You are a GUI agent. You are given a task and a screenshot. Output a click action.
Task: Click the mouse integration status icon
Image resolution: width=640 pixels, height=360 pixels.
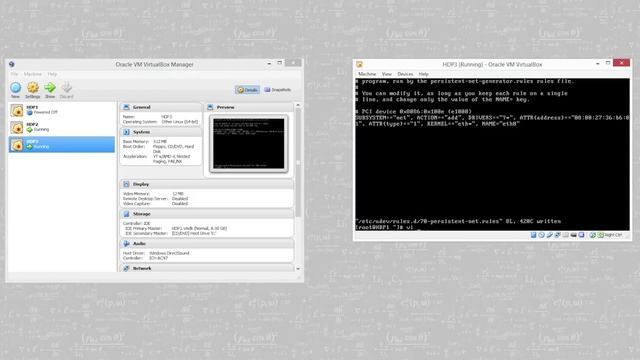(x=592, y=235)
